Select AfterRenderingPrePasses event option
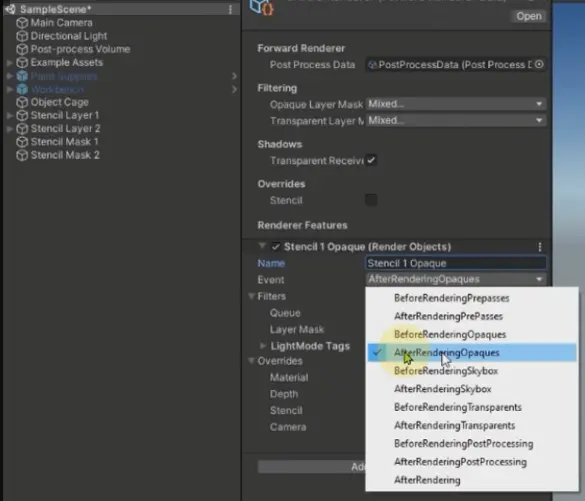The image size is (585, 501). 472,316
